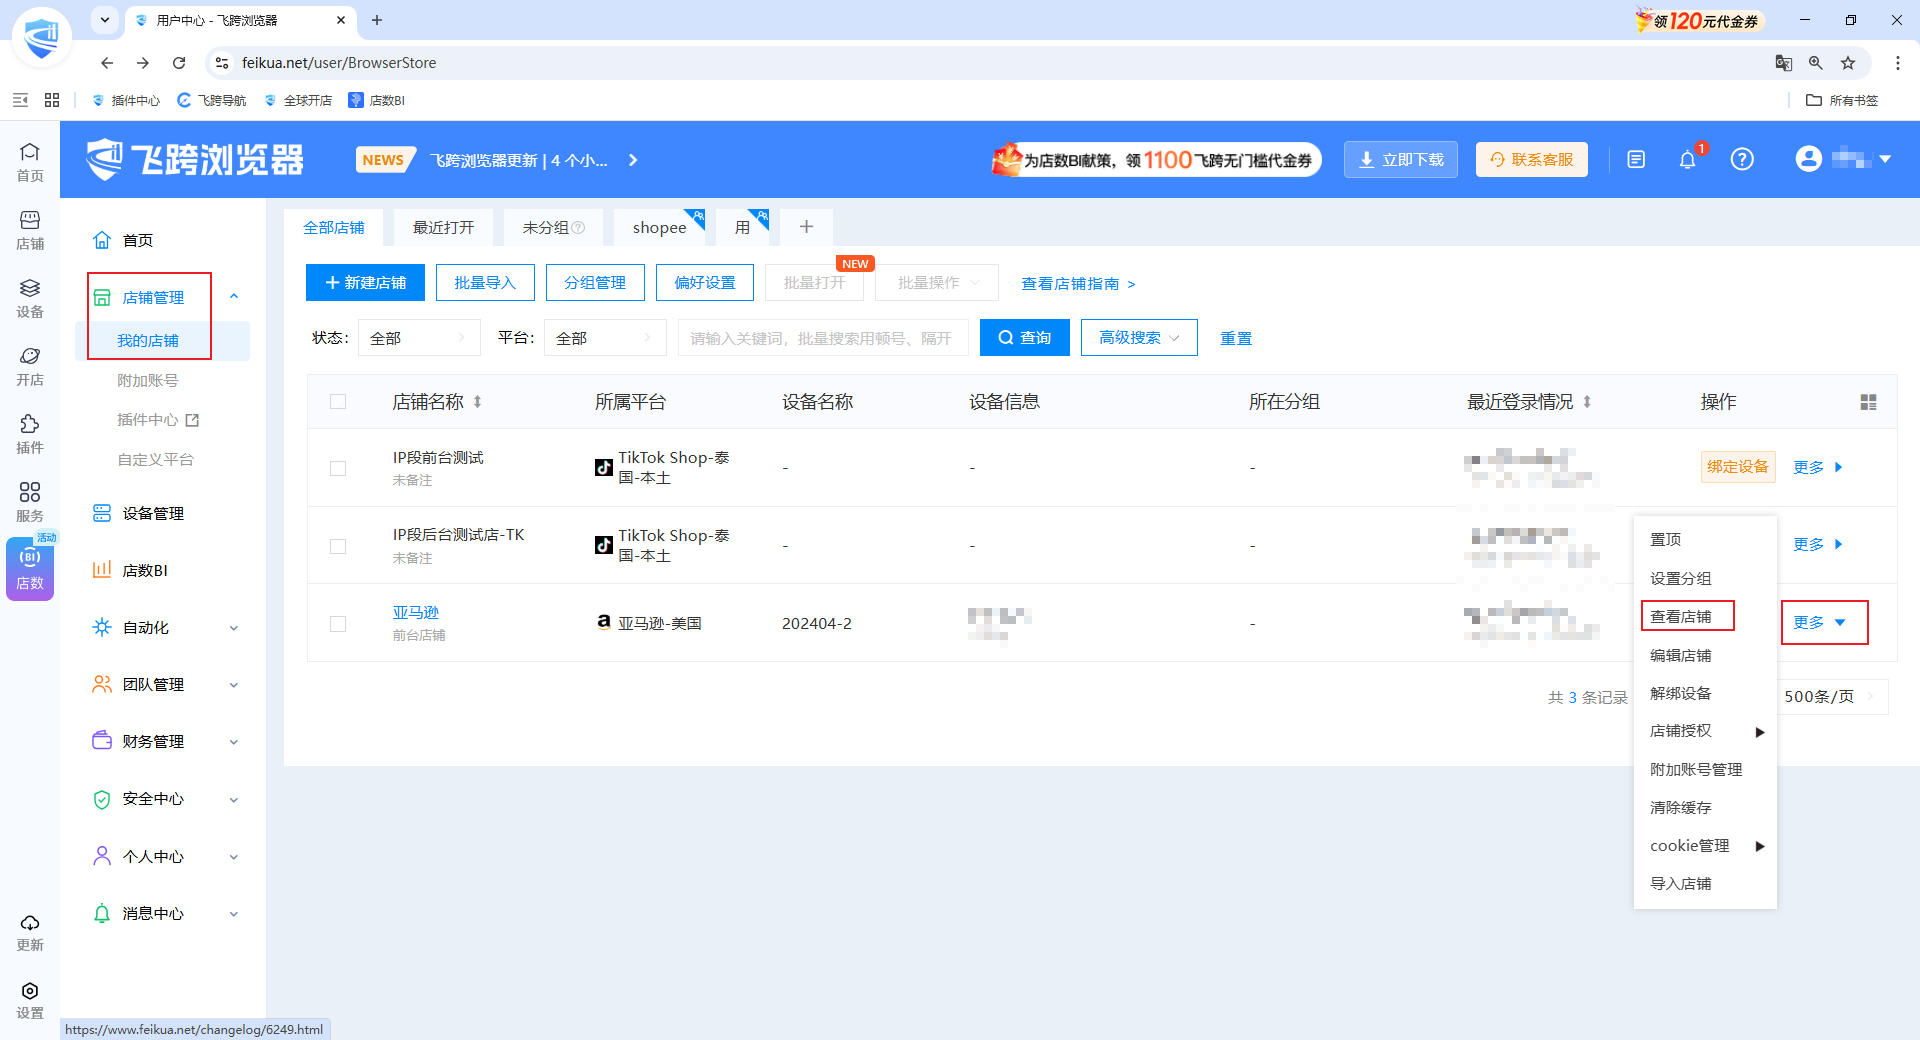1920x1040 pixels.
Task: Click the browser translate page icon
Action: click(1784, 63)
